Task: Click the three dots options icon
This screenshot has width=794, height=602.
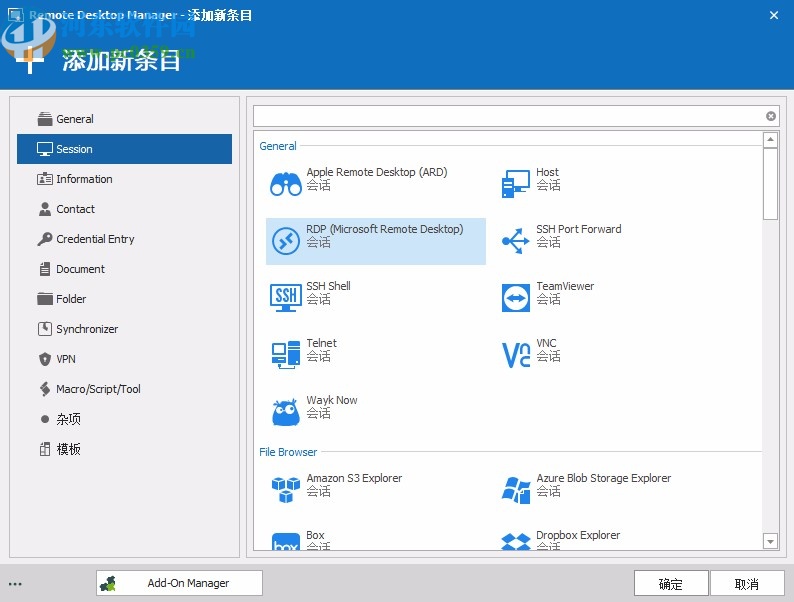Action: point(15,584)
